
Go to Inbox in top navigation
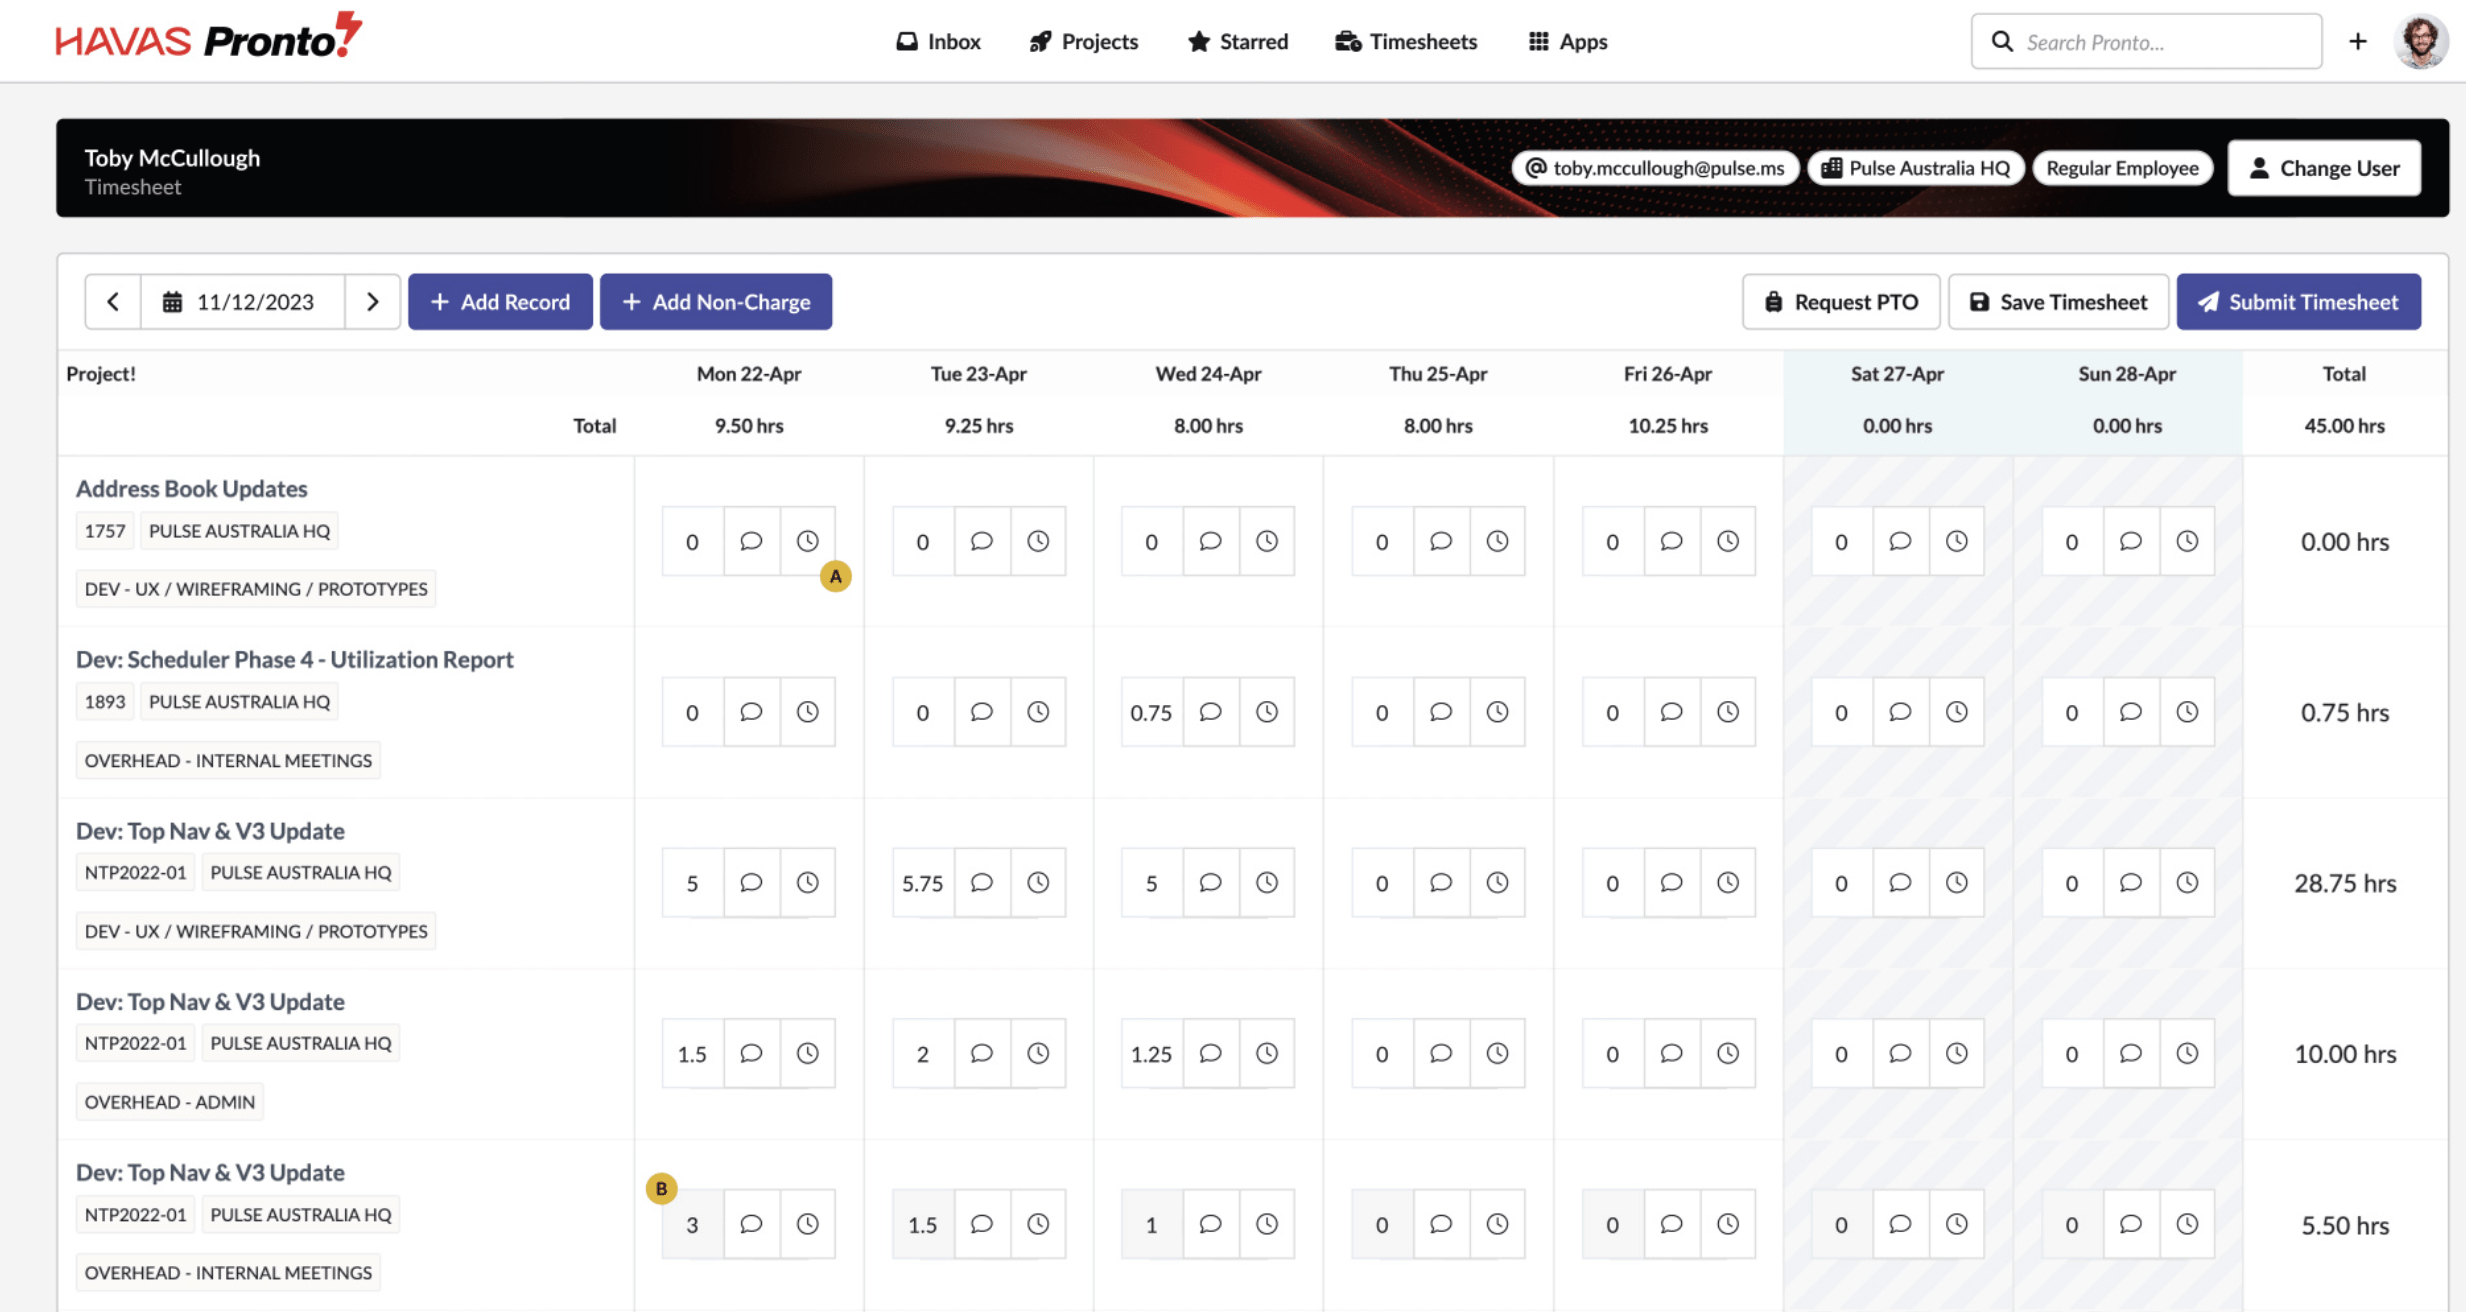coord(938,41)
